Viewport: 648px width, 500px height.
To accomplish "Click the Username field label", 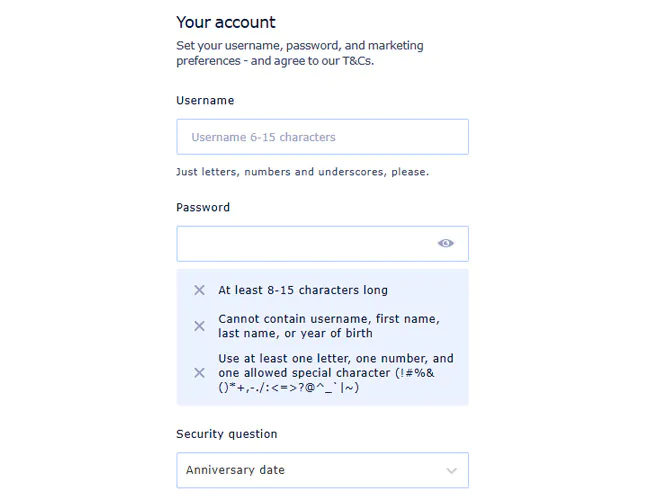I will point(205,100).
